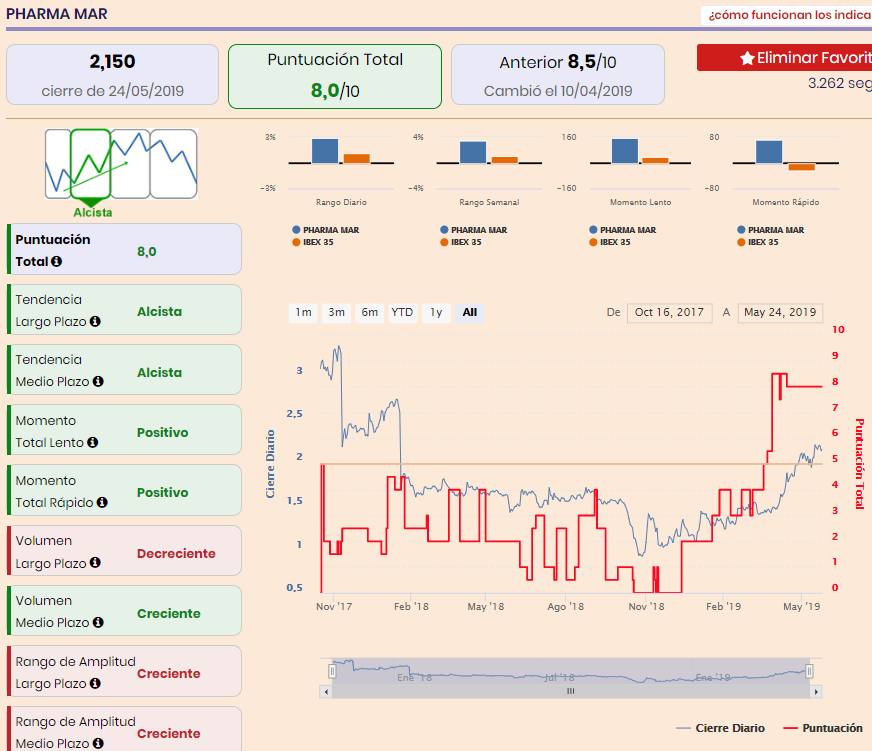Image resolution: width=872 pixels, height=751 pixels.
Task: Click info icon for Tendencia Largo Plazo
Action: point(95,322)
